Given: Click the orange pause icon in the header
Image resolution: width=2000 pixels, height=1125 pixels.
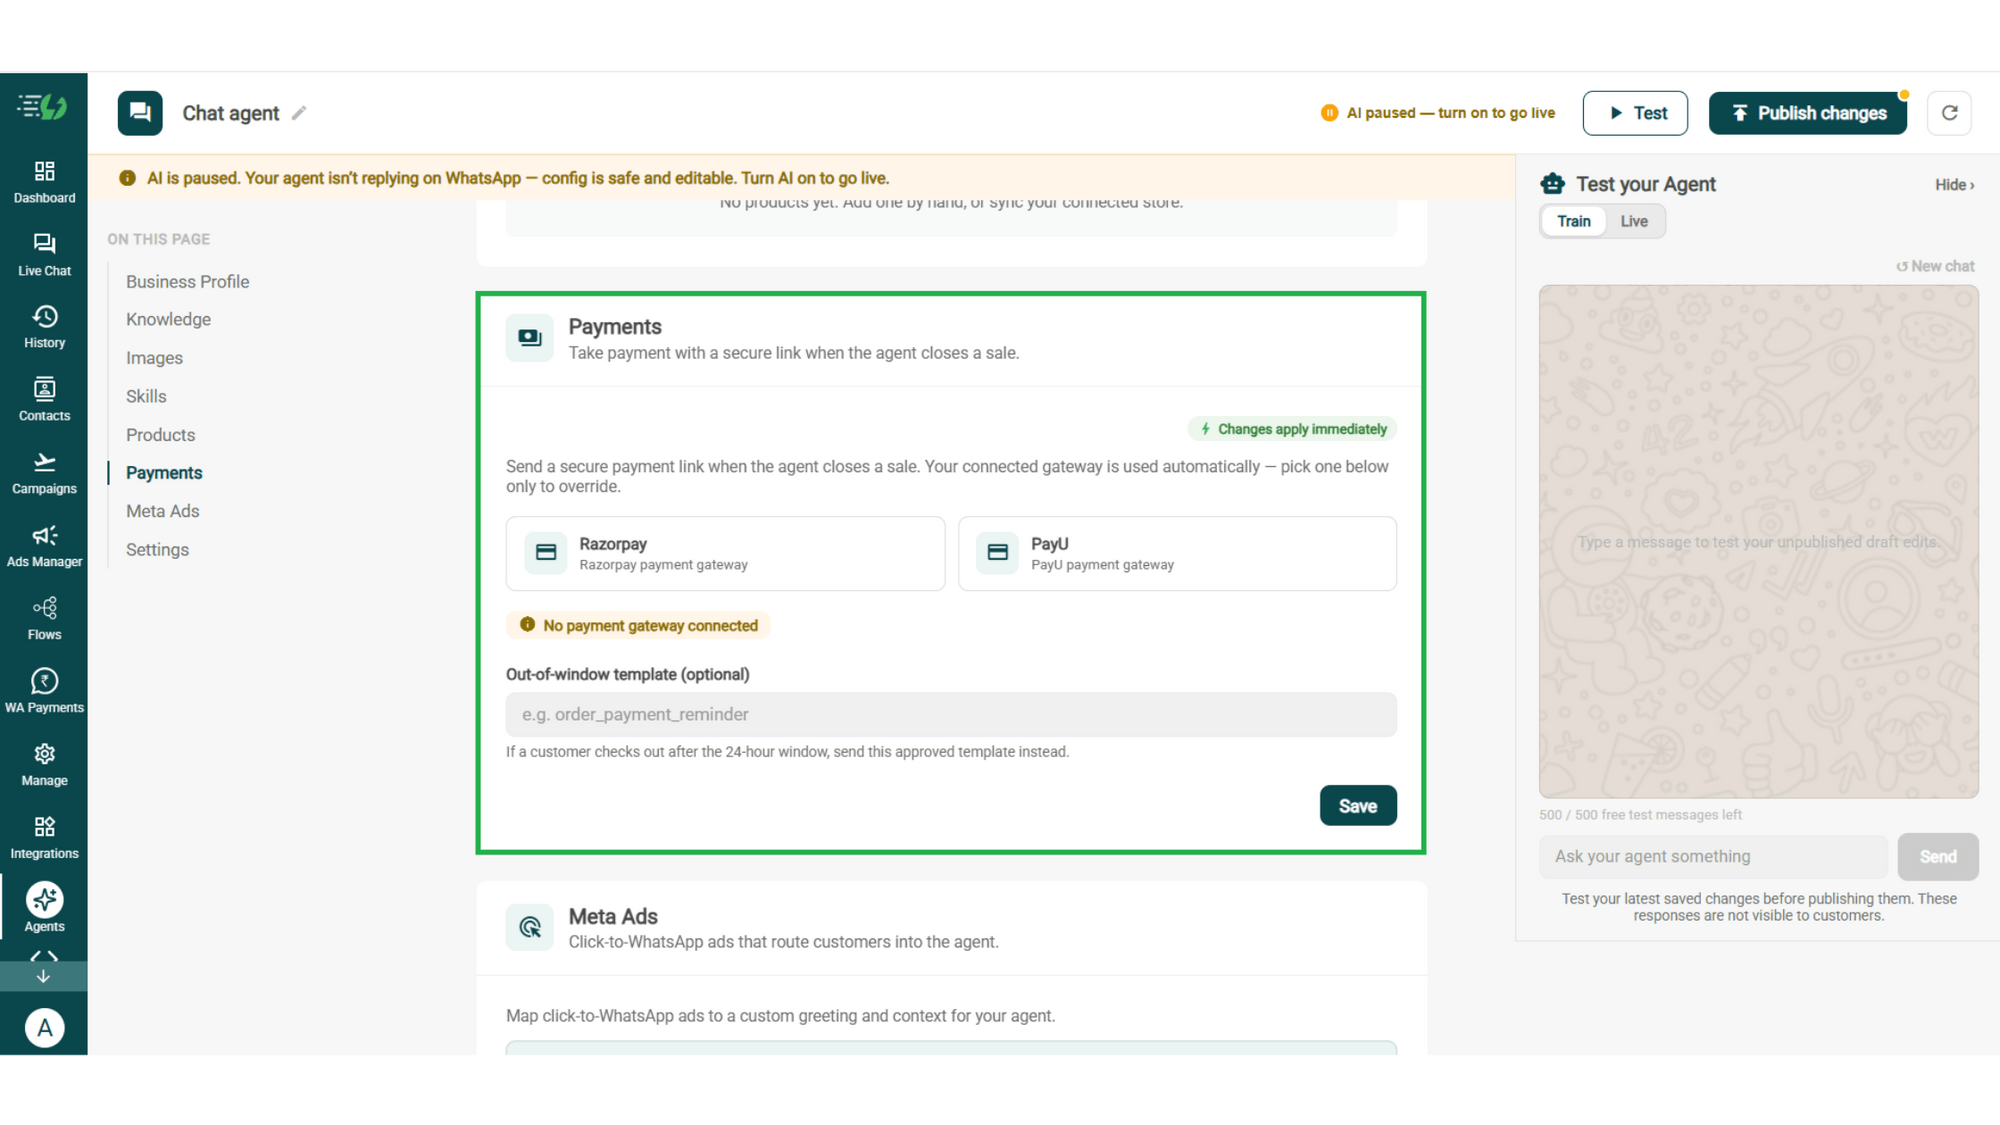Looking at the screenshot, I should coord(1329,113).
